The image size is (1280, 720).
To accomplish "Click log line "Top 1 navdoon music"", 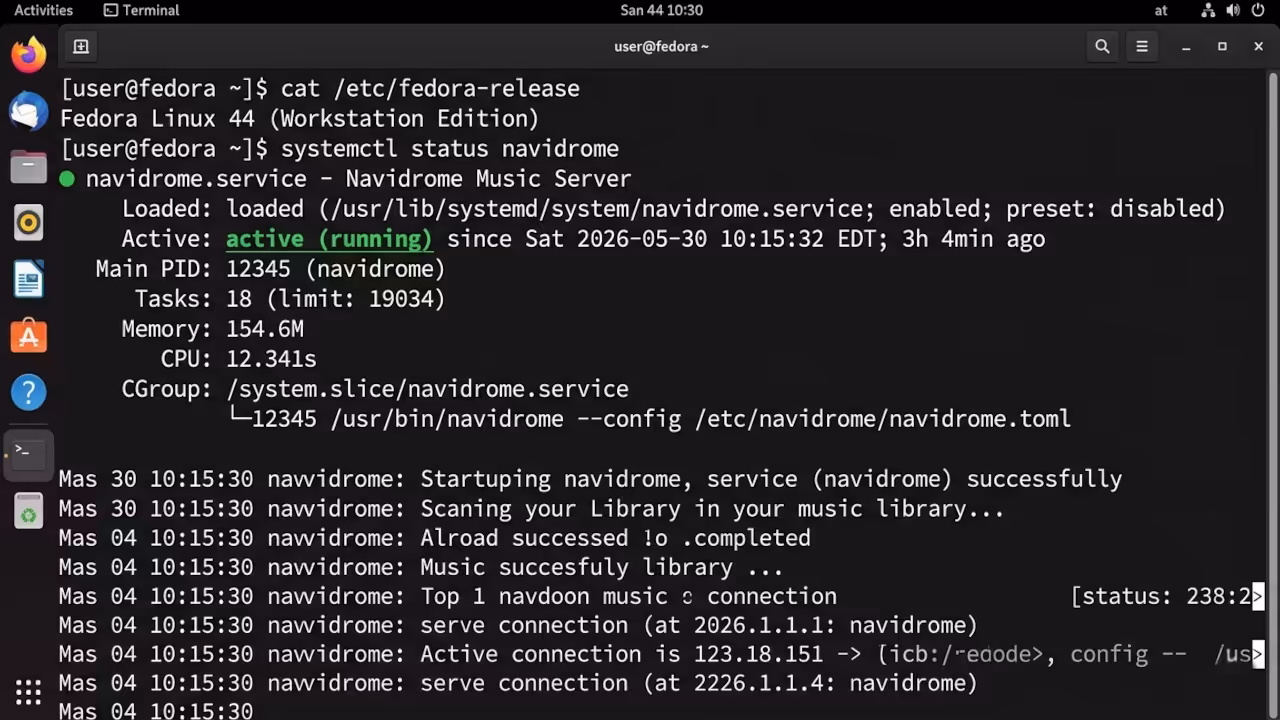I will (448, 597).
